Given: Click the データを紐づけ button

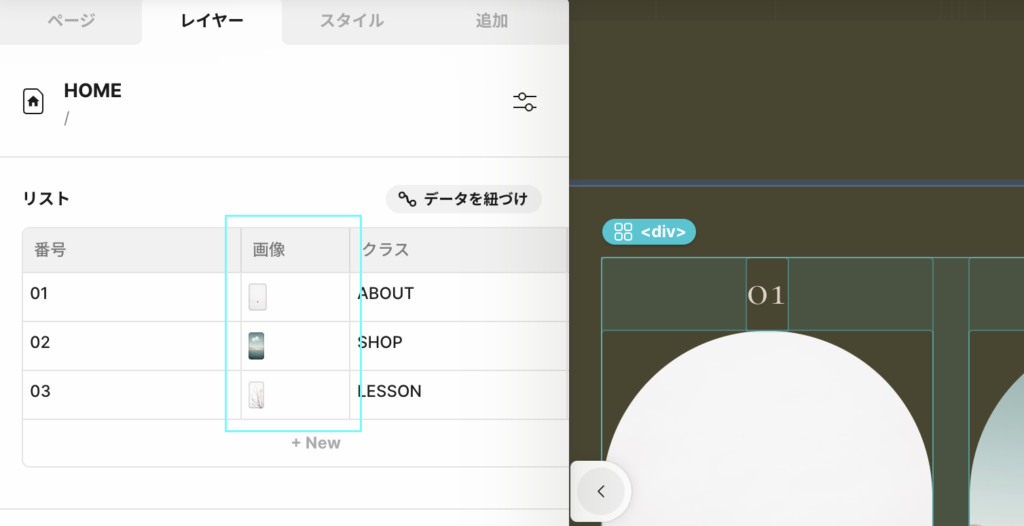Looking at the screenshot, I should (x=464, y=199).
